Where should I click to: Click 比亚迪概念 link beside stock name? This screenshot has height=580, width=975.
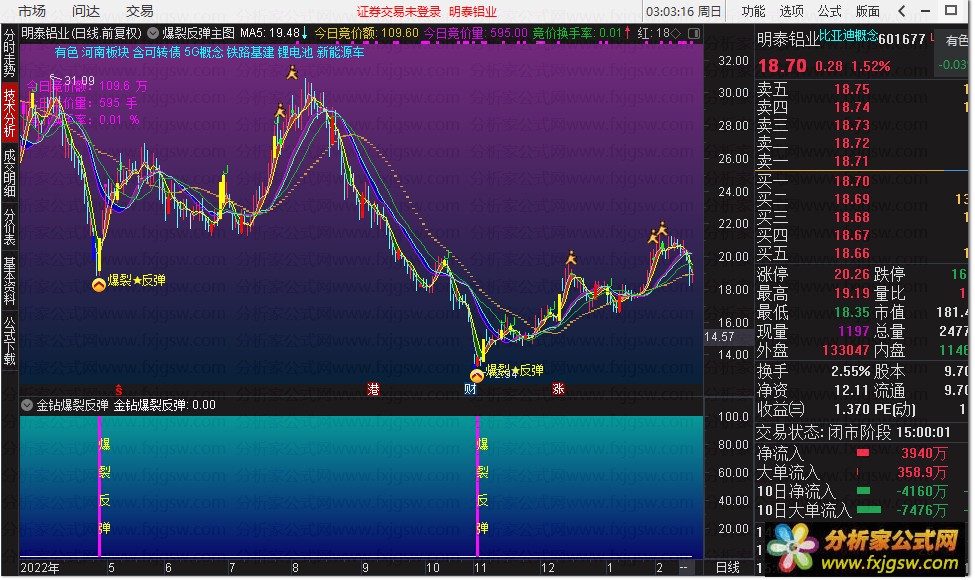848,35
